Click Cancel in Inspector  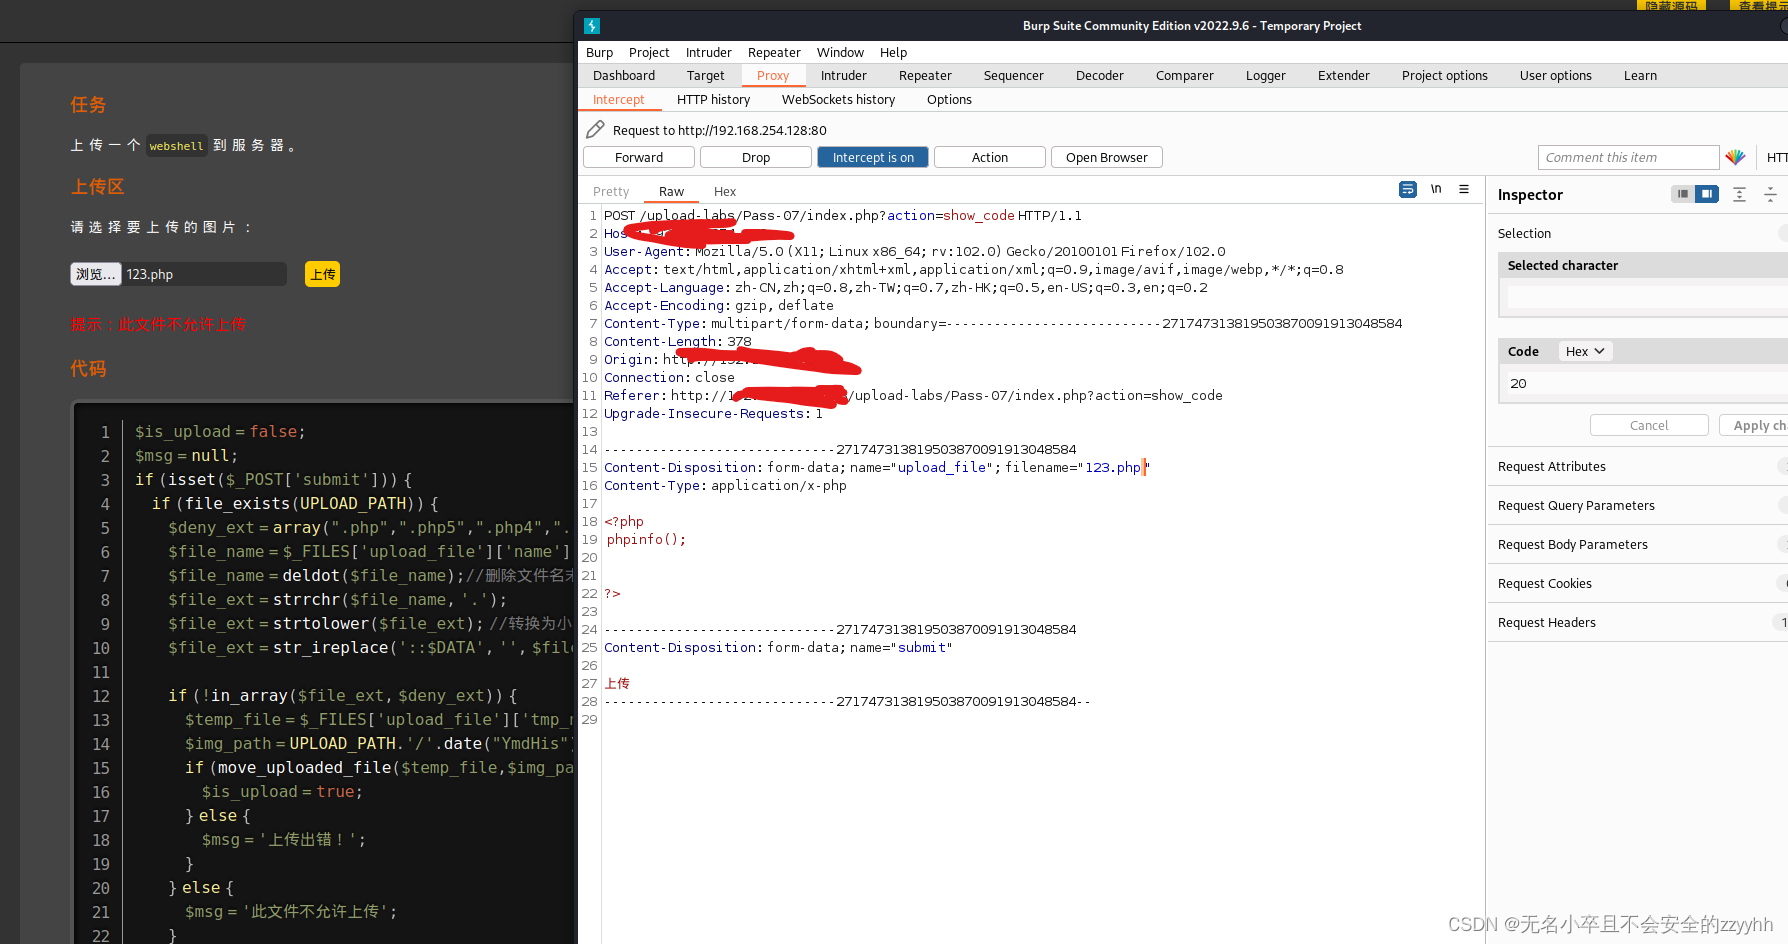1649,425
